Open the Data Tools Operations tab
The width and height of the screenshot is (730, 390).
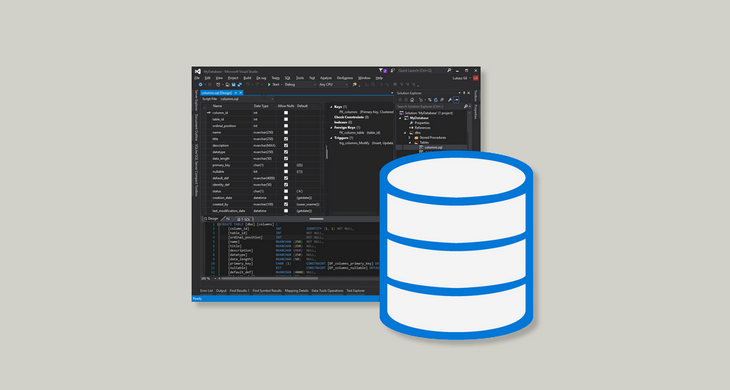pyautogui.click(x=327, y=291)
